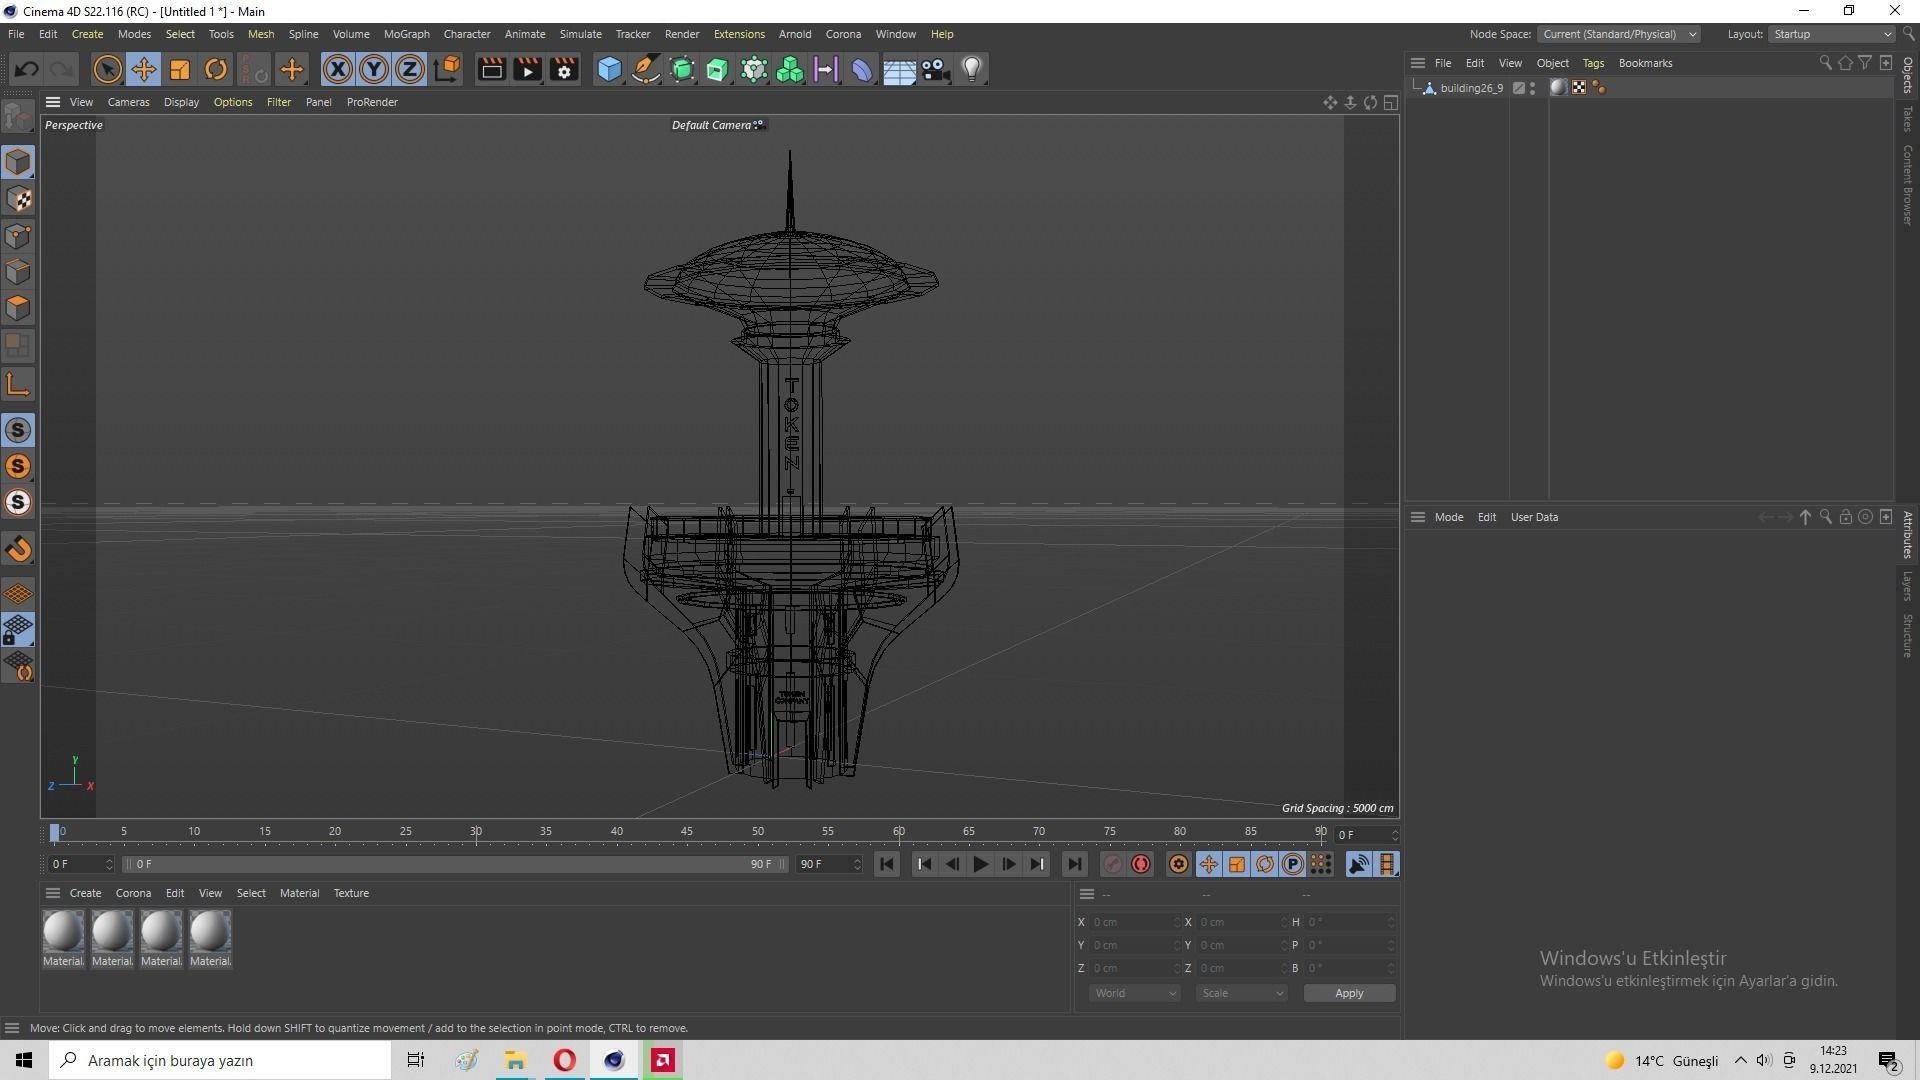The height and width of the screenshot is (1080, 1920).
Task: Open Windows Start menu
Action: coord(24,1060)
